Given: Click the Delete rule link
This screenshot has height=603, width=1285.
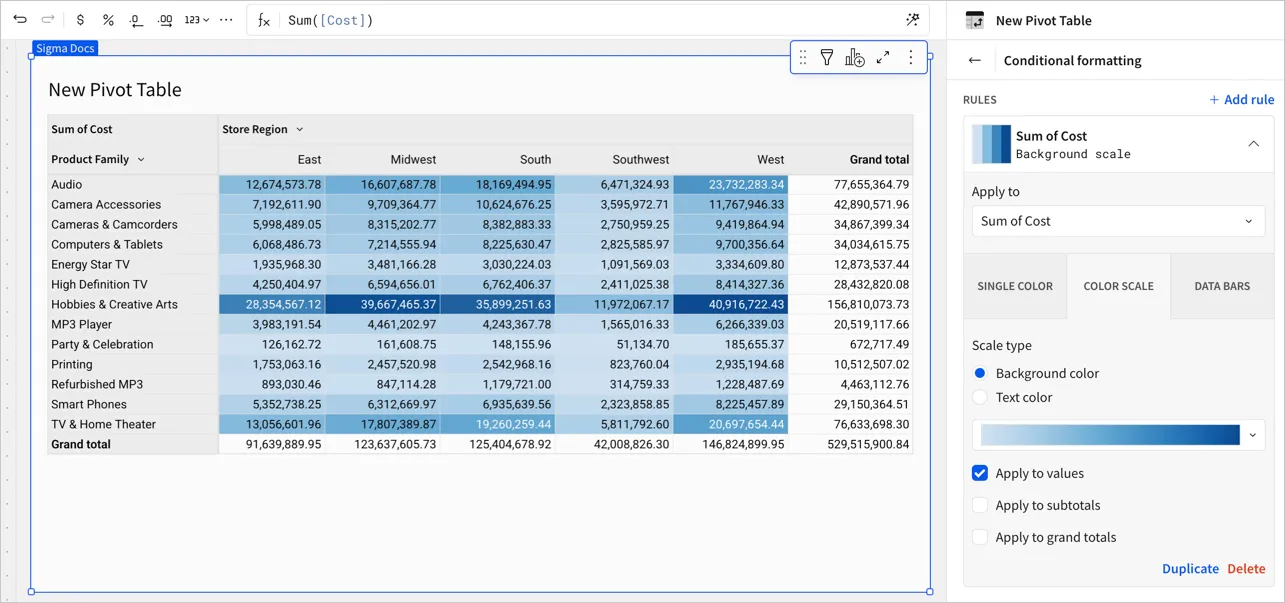Looking at the screenshot, I should click(1246, 568).
